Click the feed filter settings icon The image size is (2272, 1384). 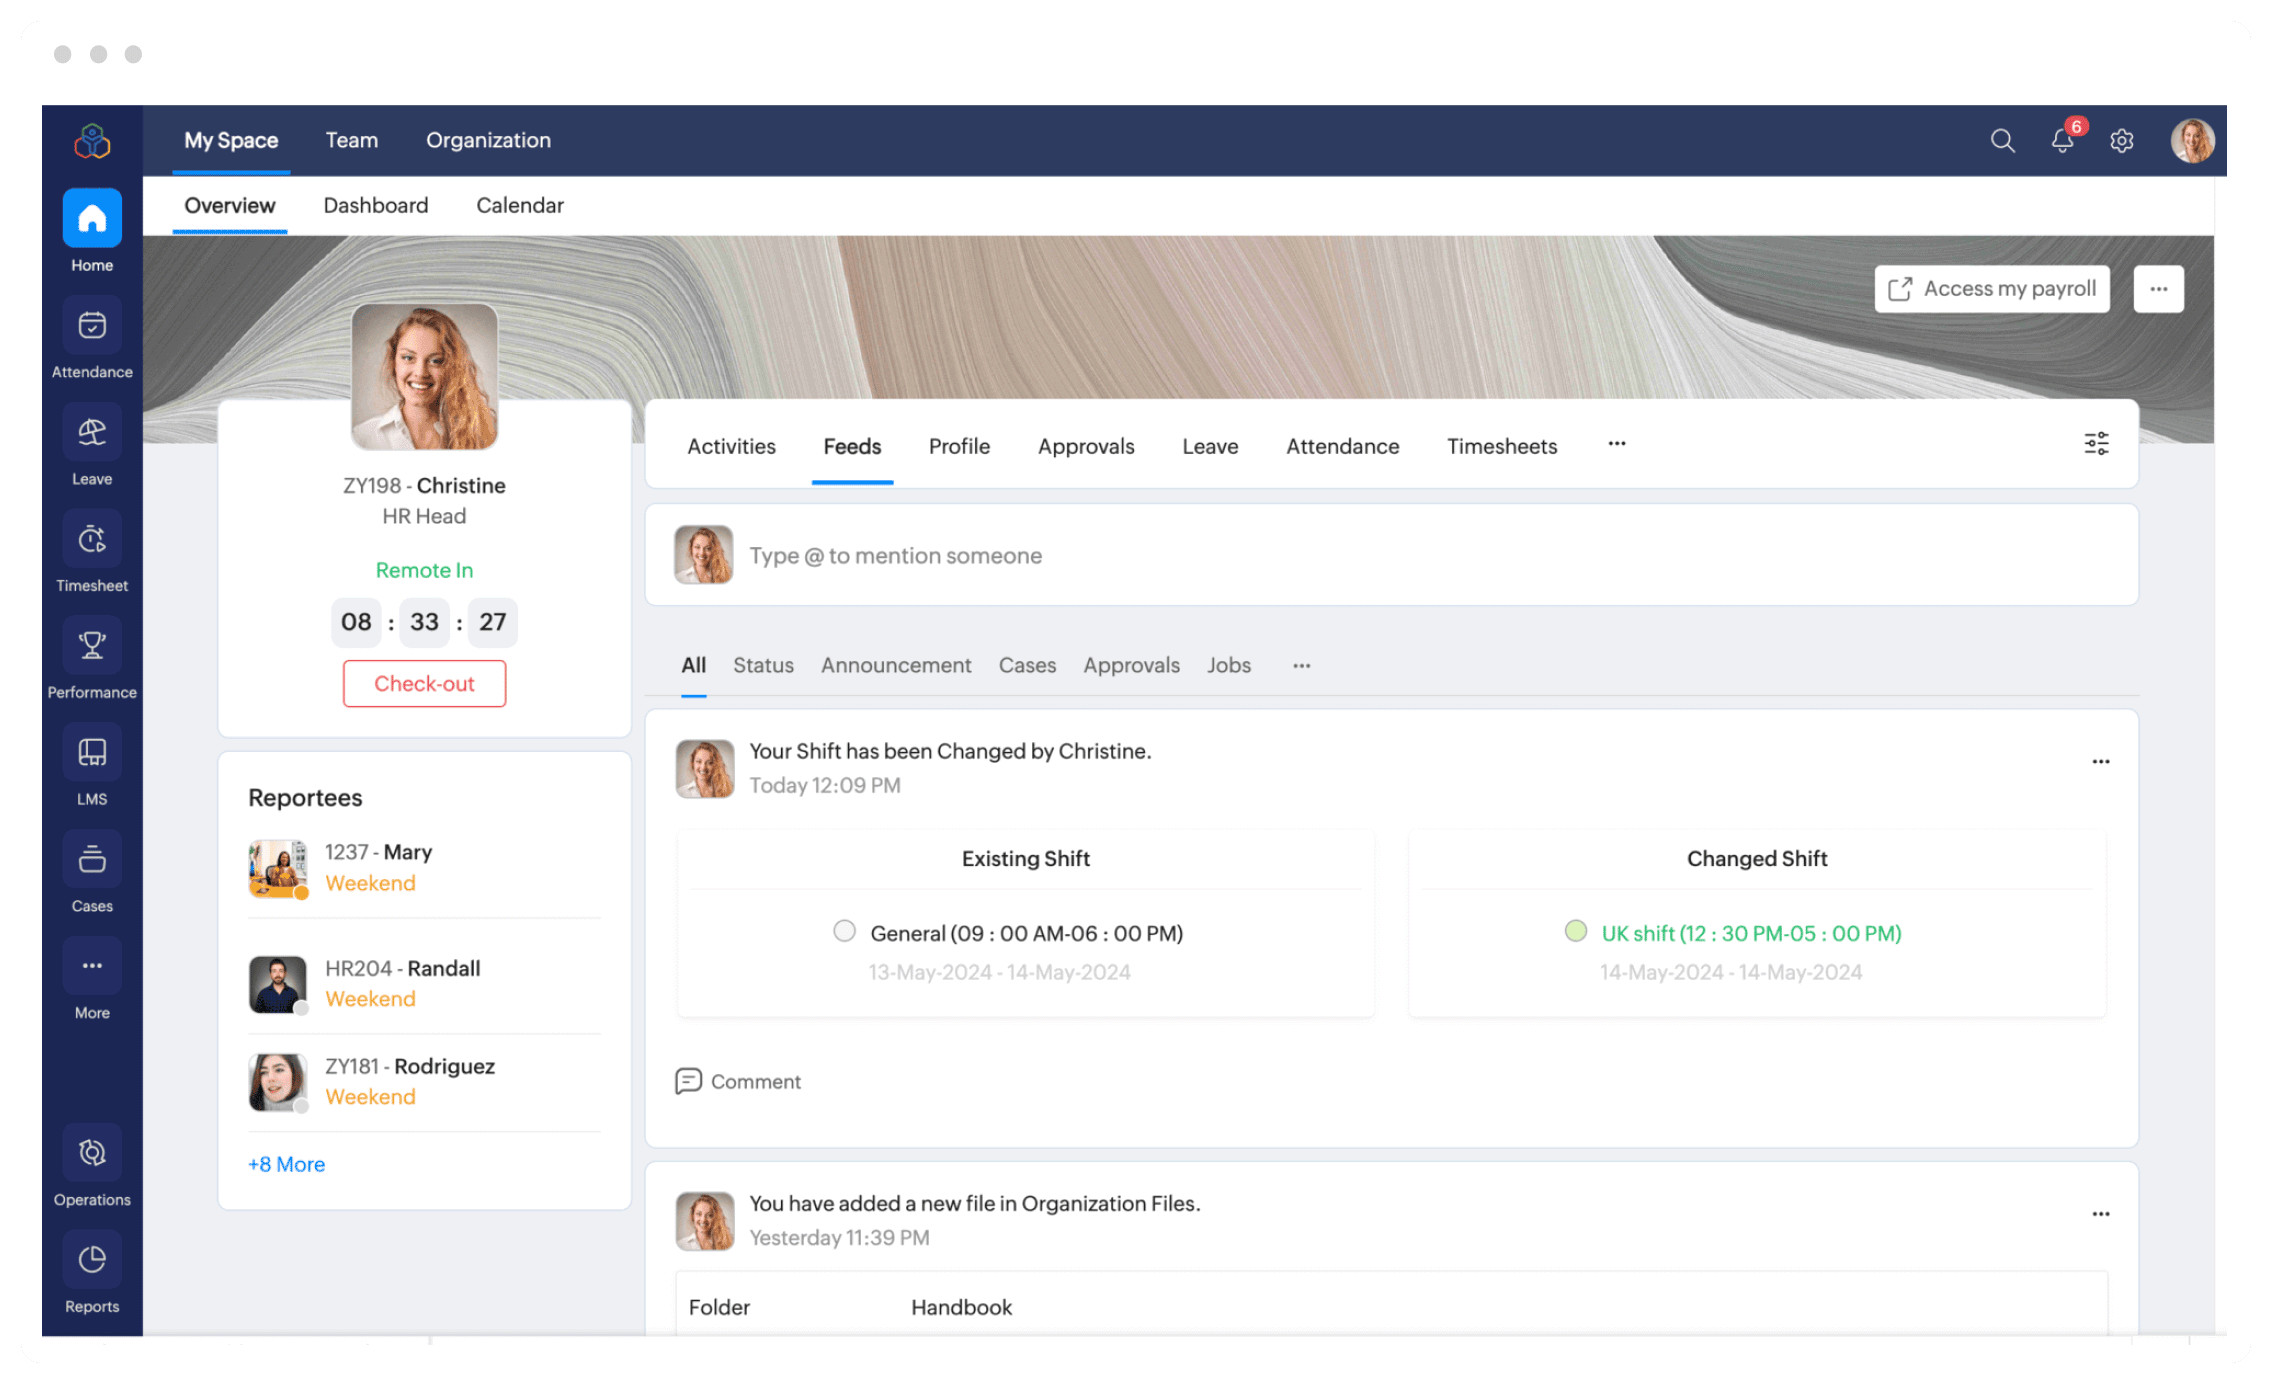click(x=2096, y=444)
